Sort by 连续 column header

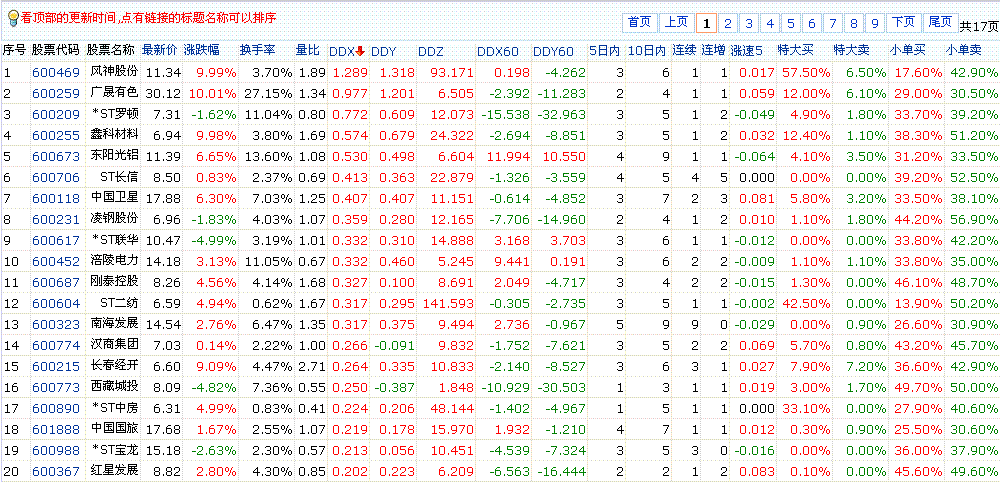click(686, 50)
